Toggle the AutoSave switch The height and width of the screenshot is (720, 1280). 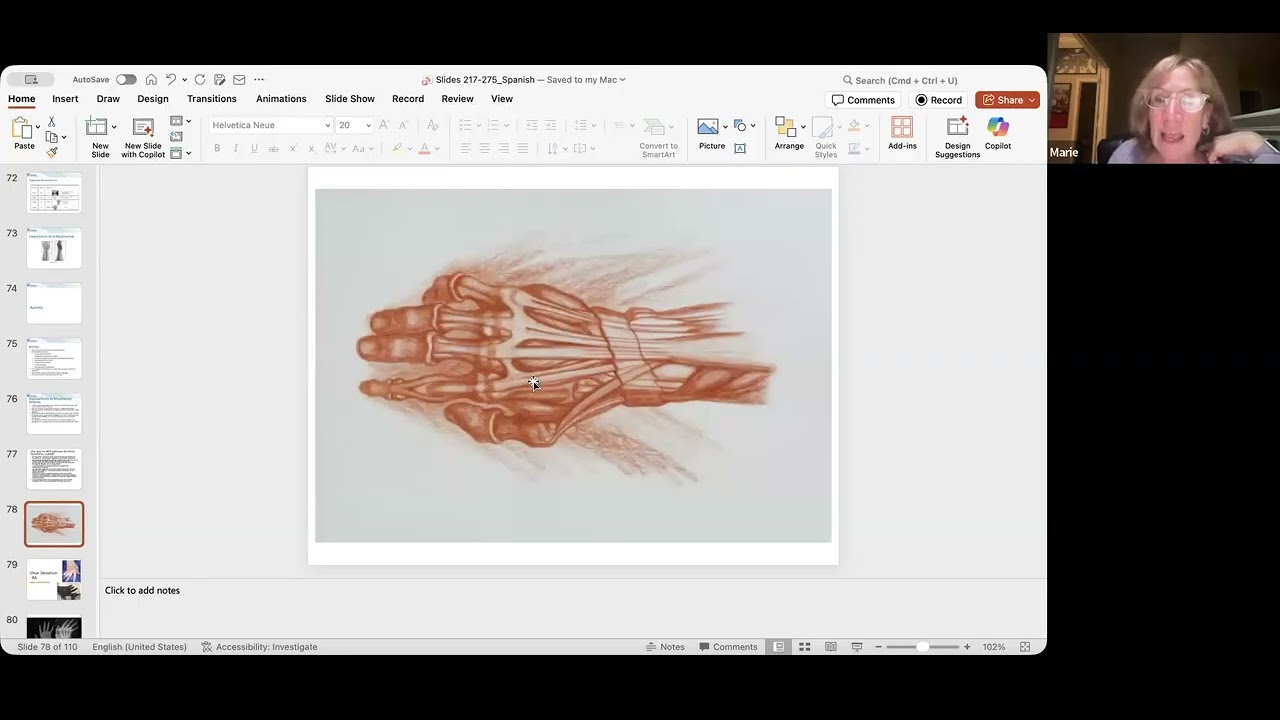(126, 80)
